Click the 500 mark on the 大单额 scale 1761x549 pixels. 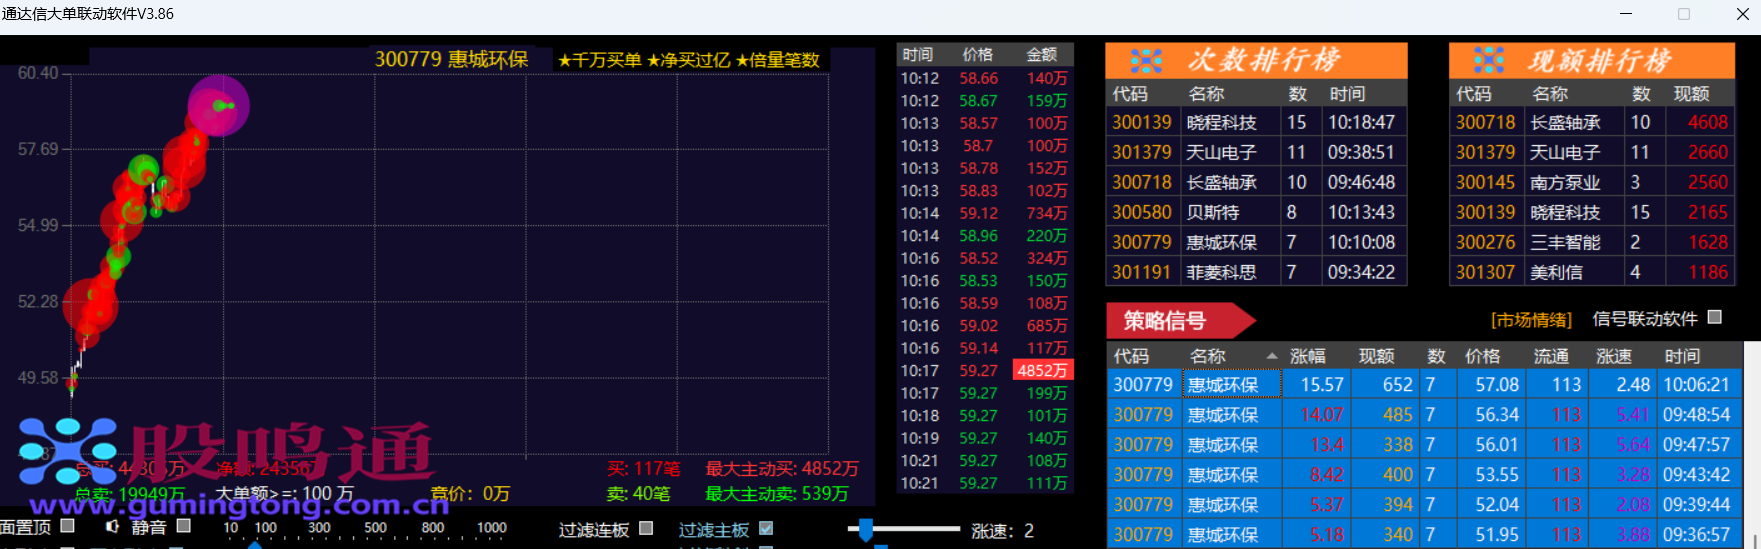(375, 528)
